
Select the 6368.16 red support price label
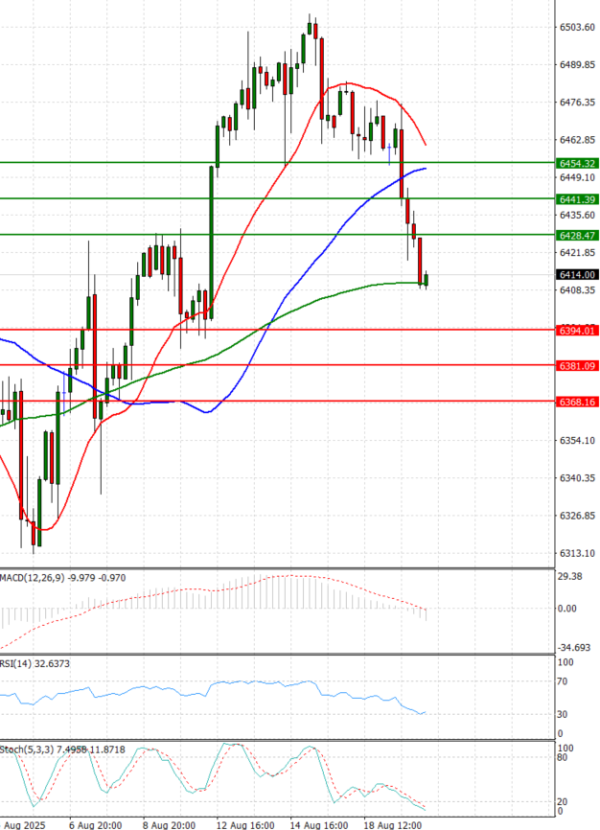[577, 402]
